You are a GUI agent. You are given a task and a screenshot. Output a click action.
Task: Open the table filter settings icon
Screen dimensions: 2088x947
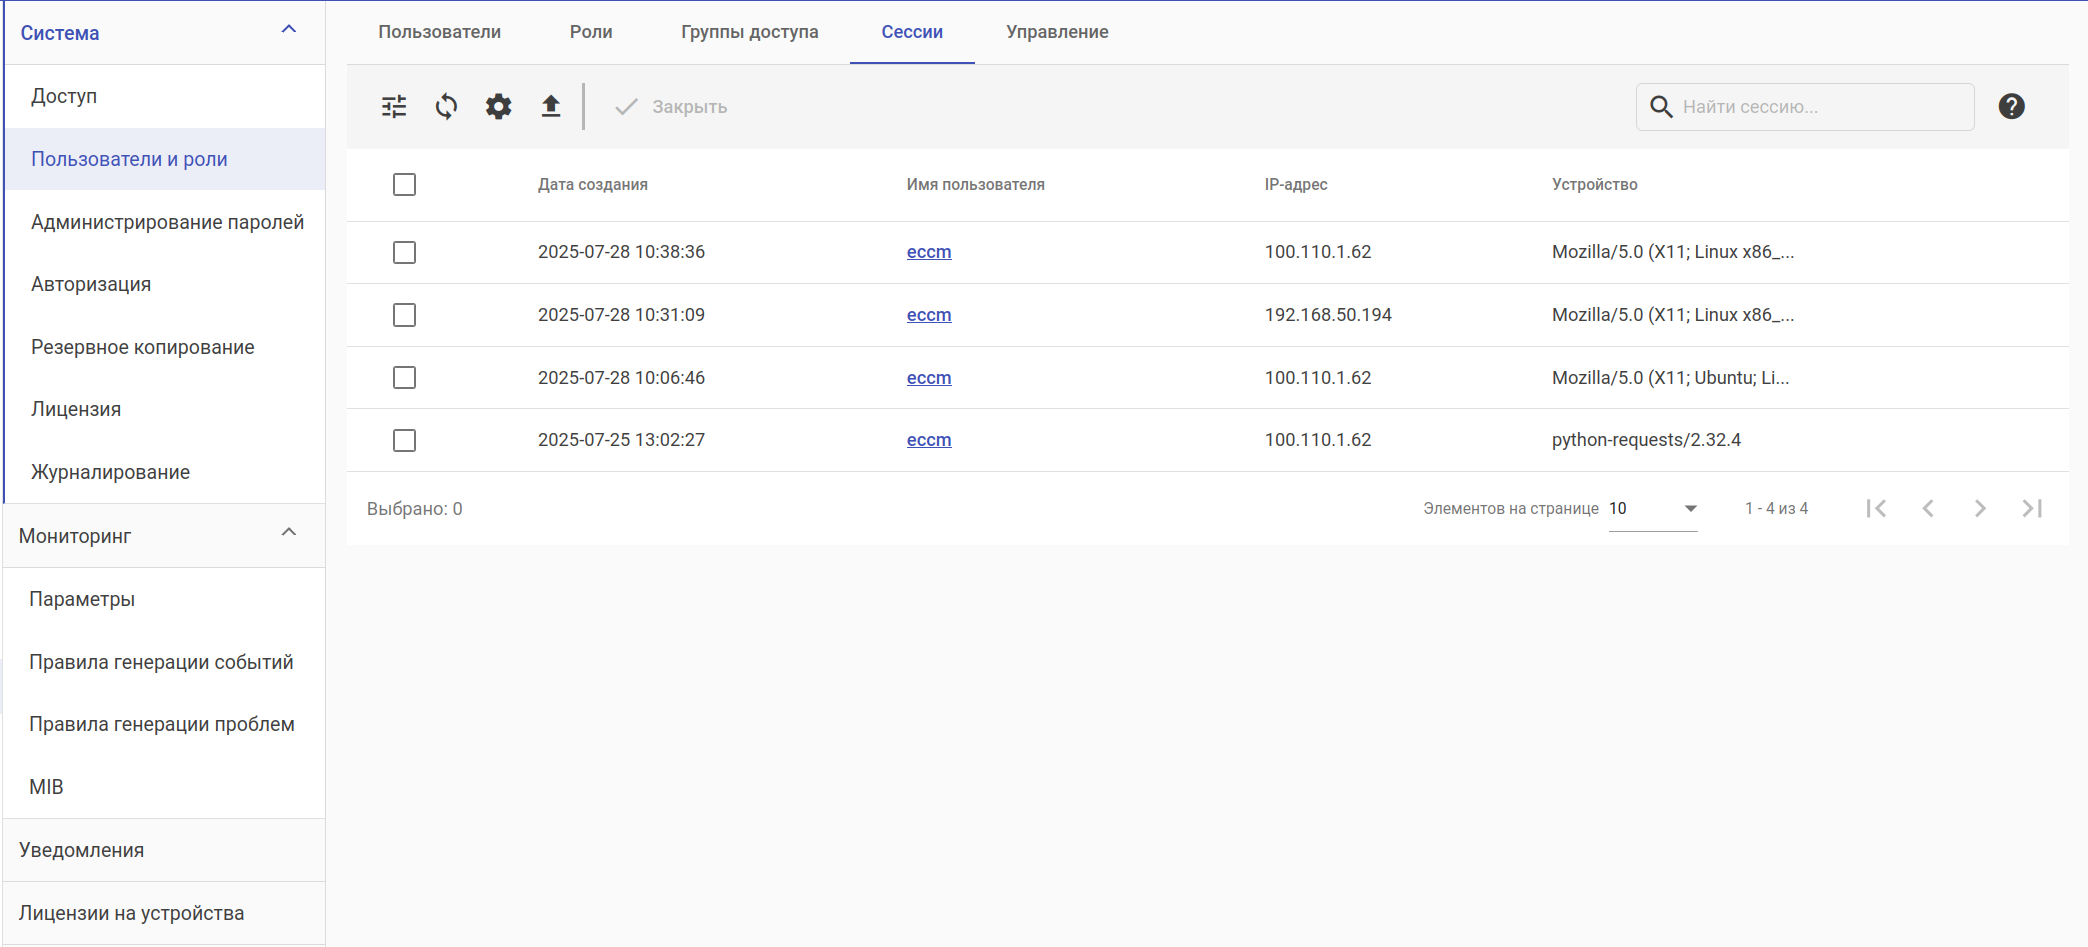coord(394,107)
